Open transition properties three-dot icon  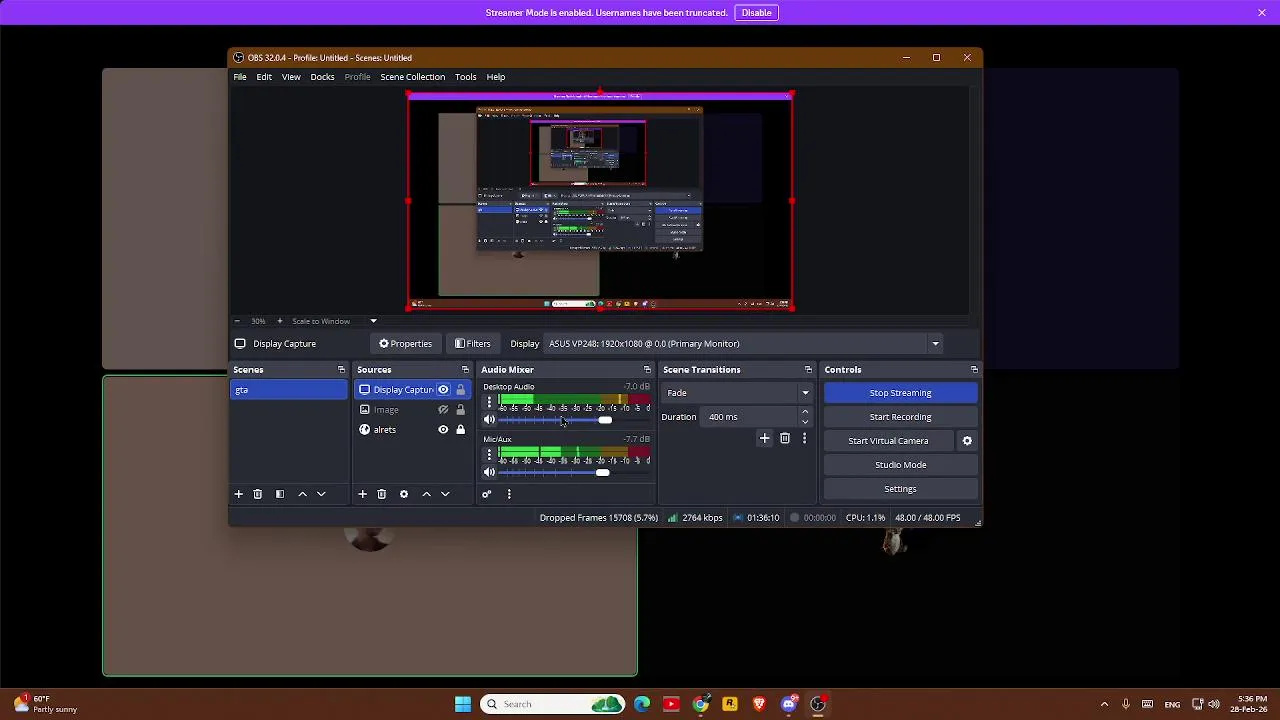point(804,438)
